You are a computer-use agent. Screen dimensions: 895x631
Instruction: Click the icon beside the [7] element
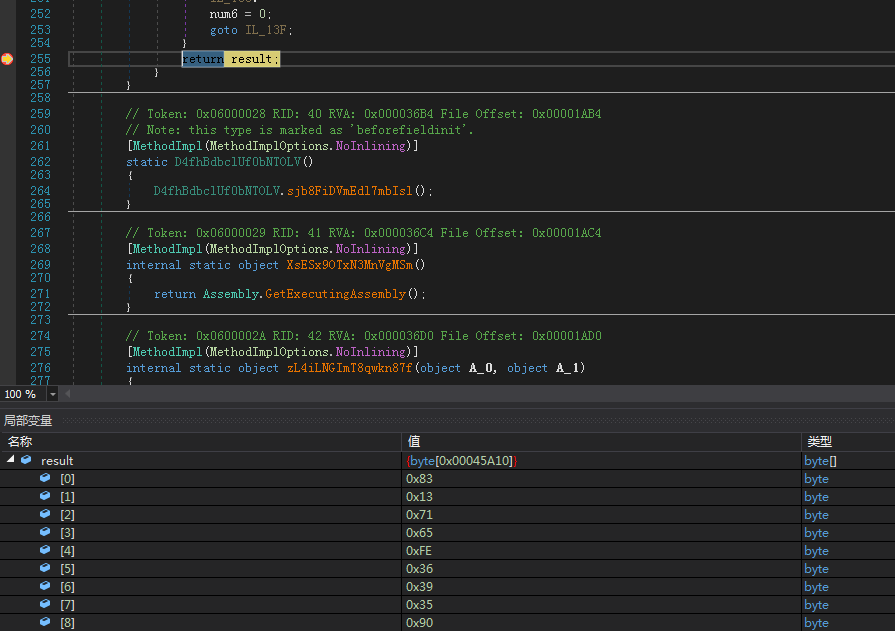pyautogui.click(x=45, y=604)
